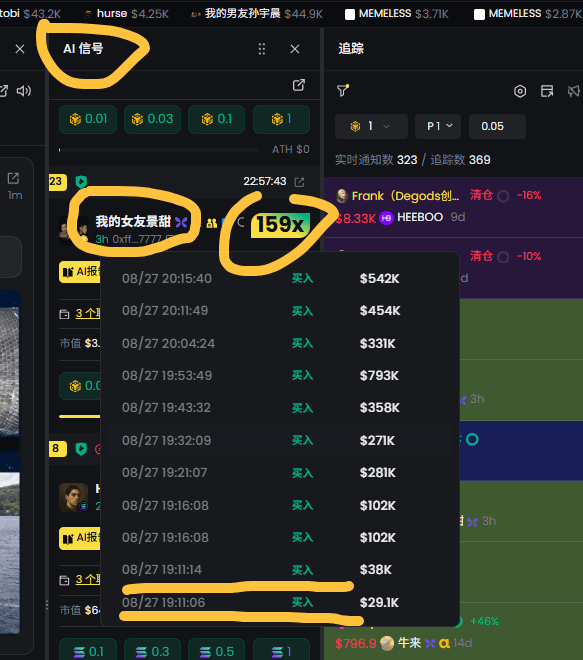Screen dimensions: 583x660
Task: Click the HEEBOO token in Frank's row
Action: click(420, 217)
